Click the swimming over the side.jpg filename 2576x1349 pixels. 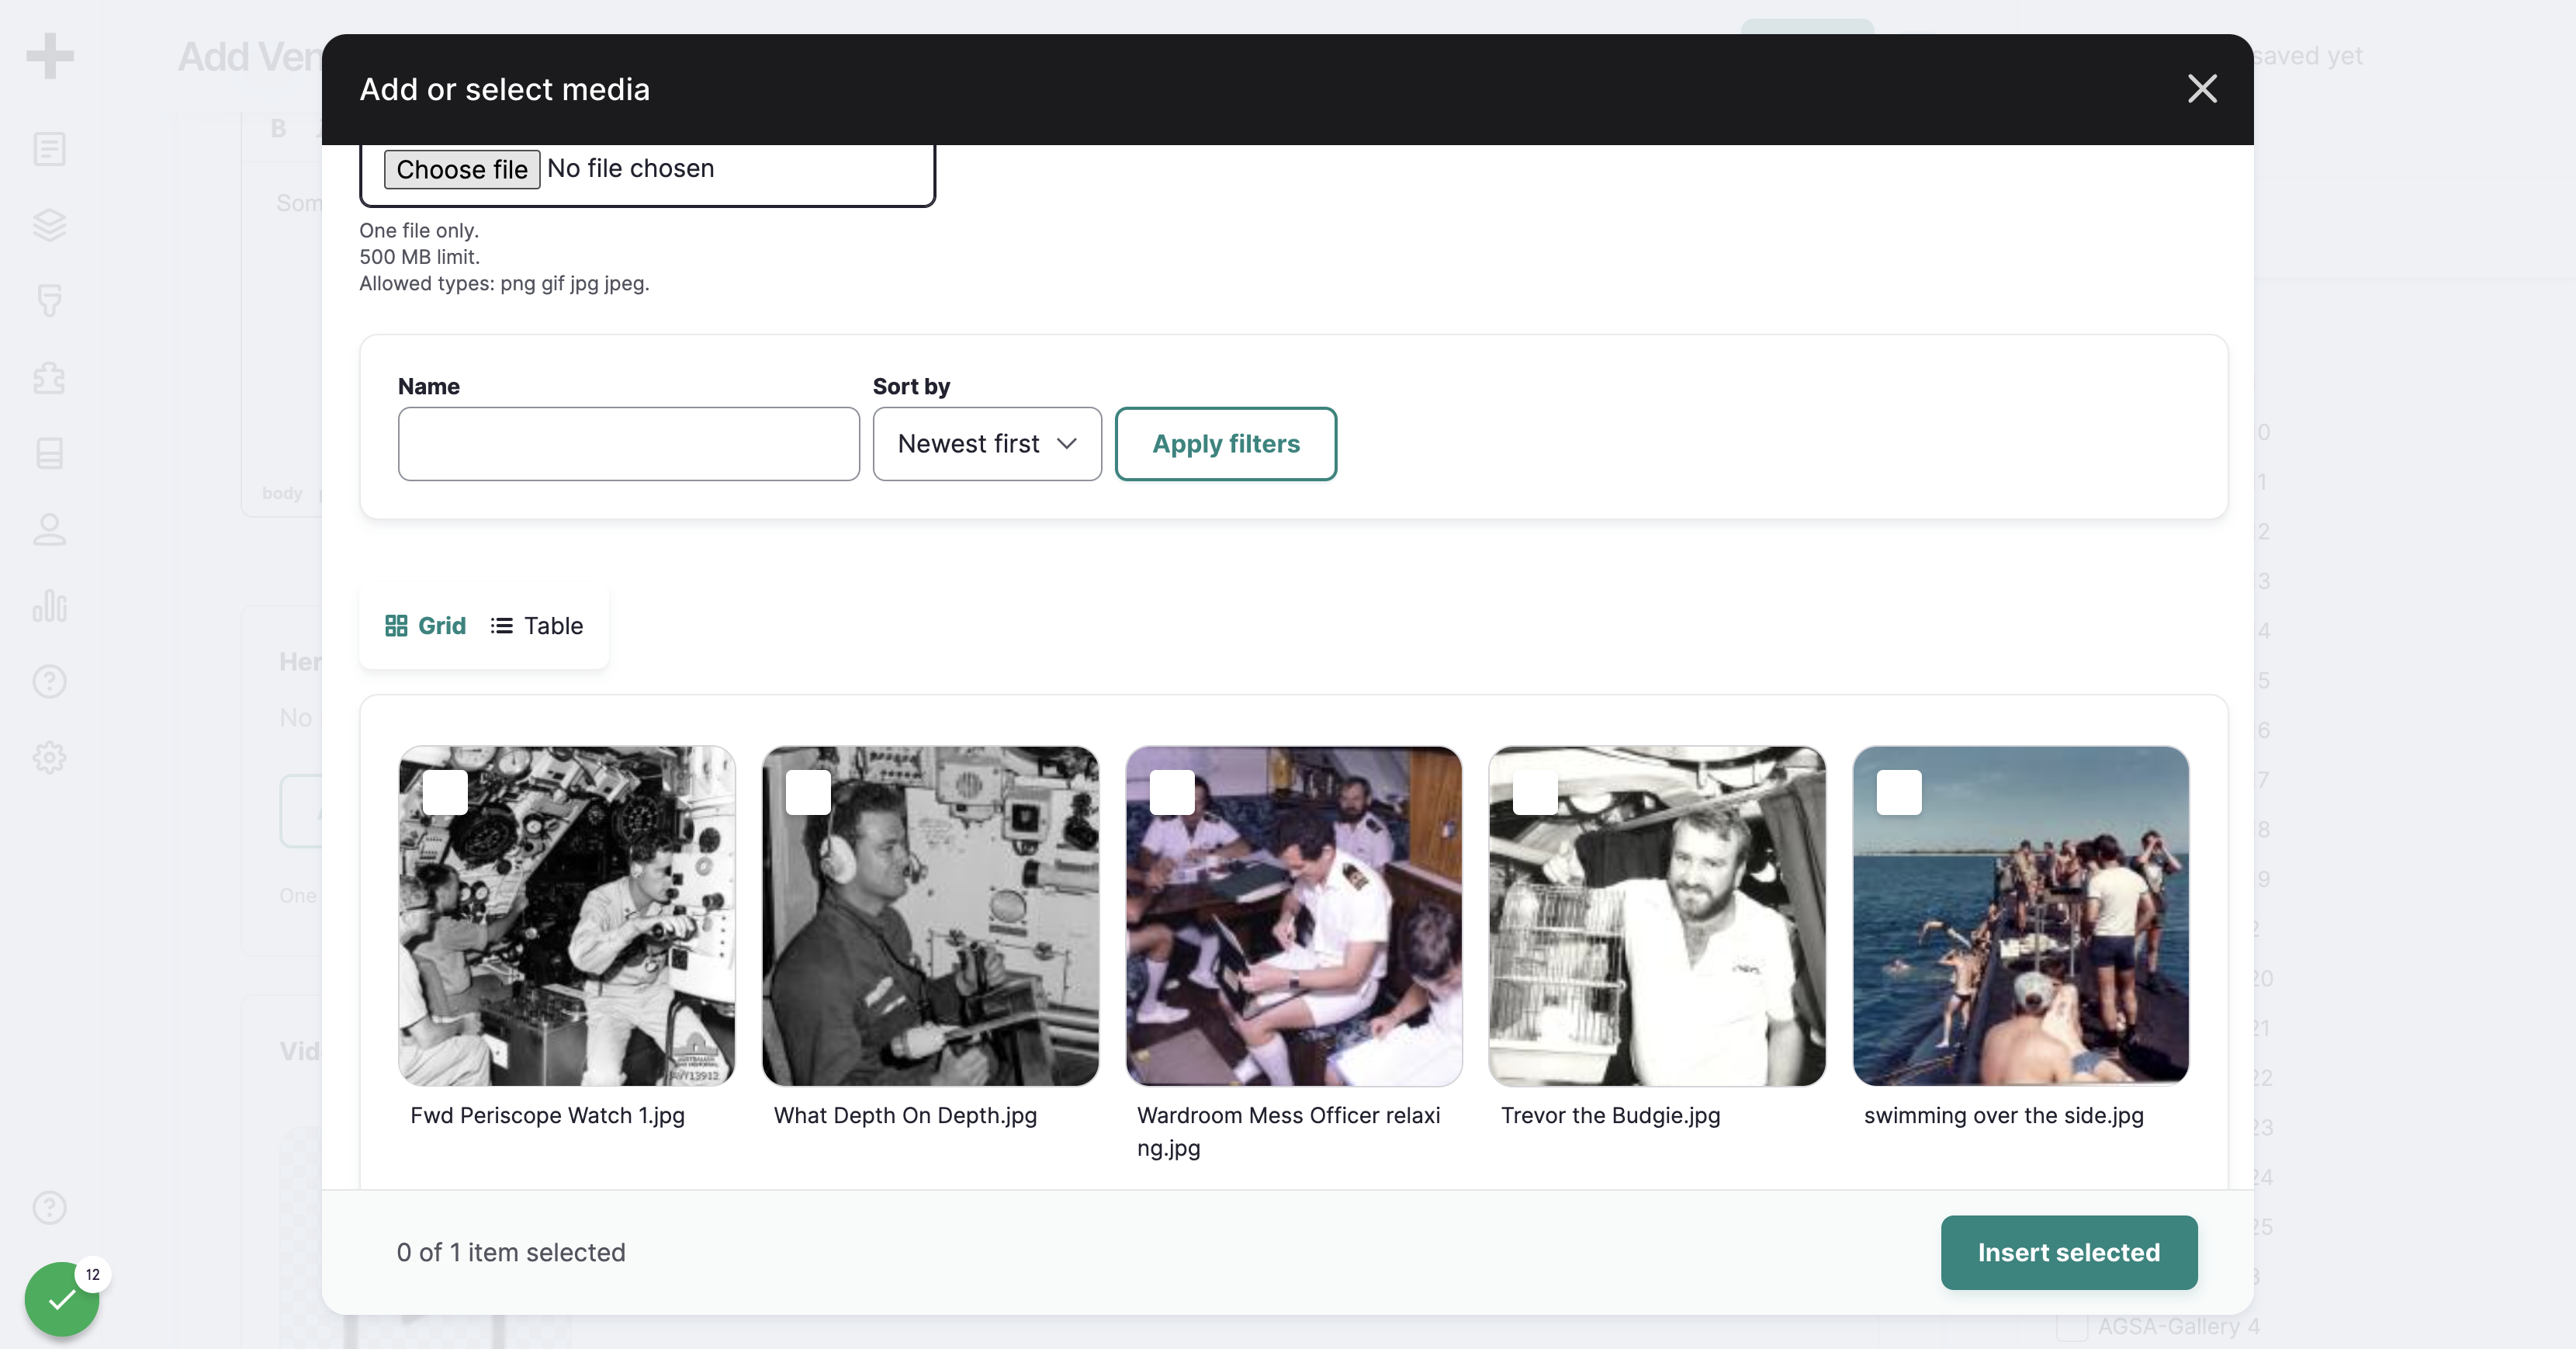(x=2004, y=1115)
